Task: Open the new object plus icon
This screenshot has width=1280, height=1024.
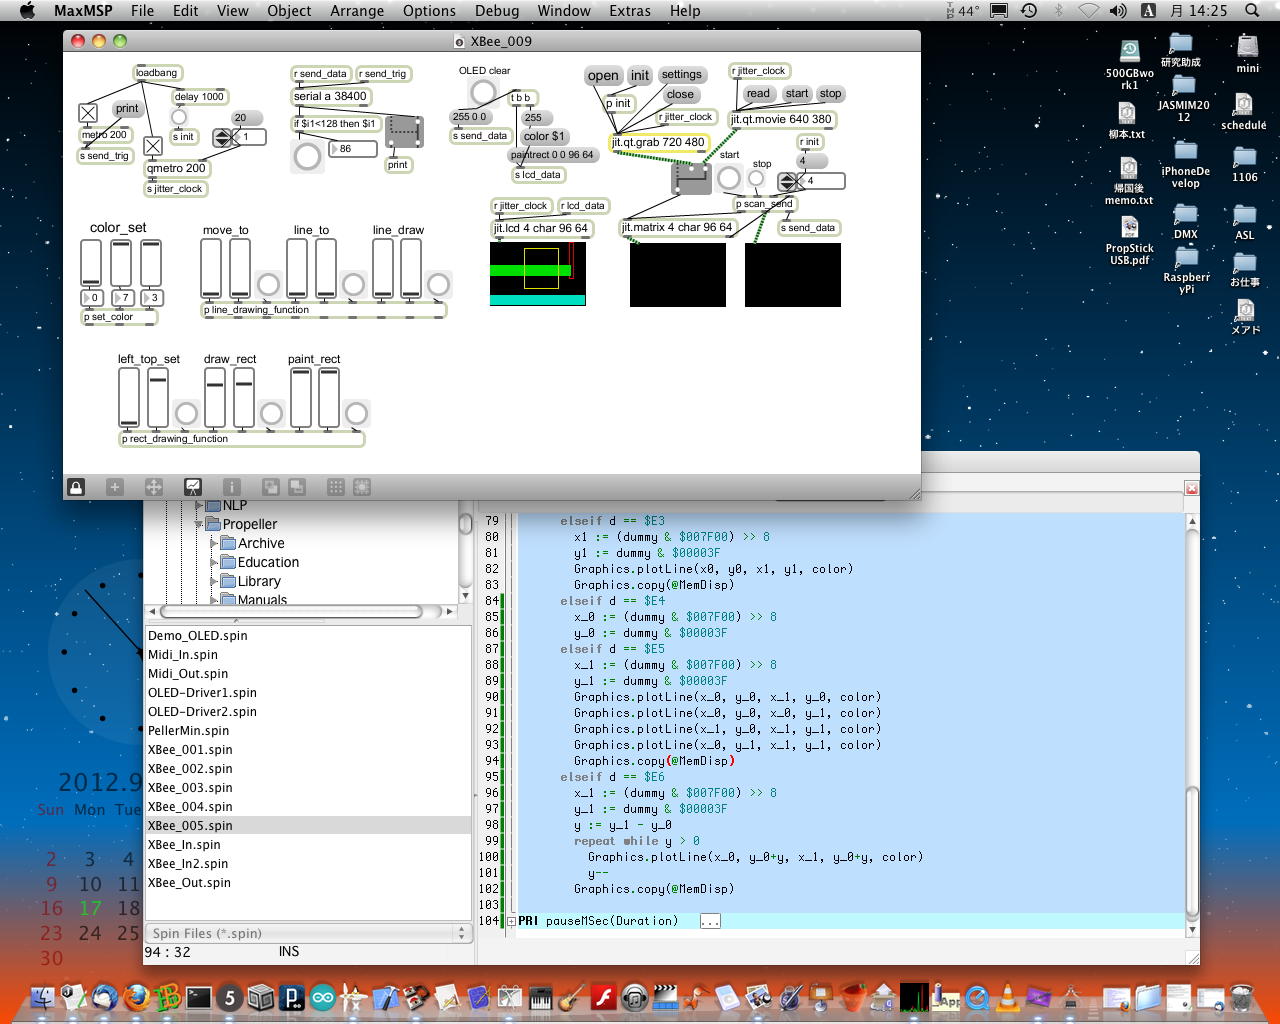Action: pos(115,487)
